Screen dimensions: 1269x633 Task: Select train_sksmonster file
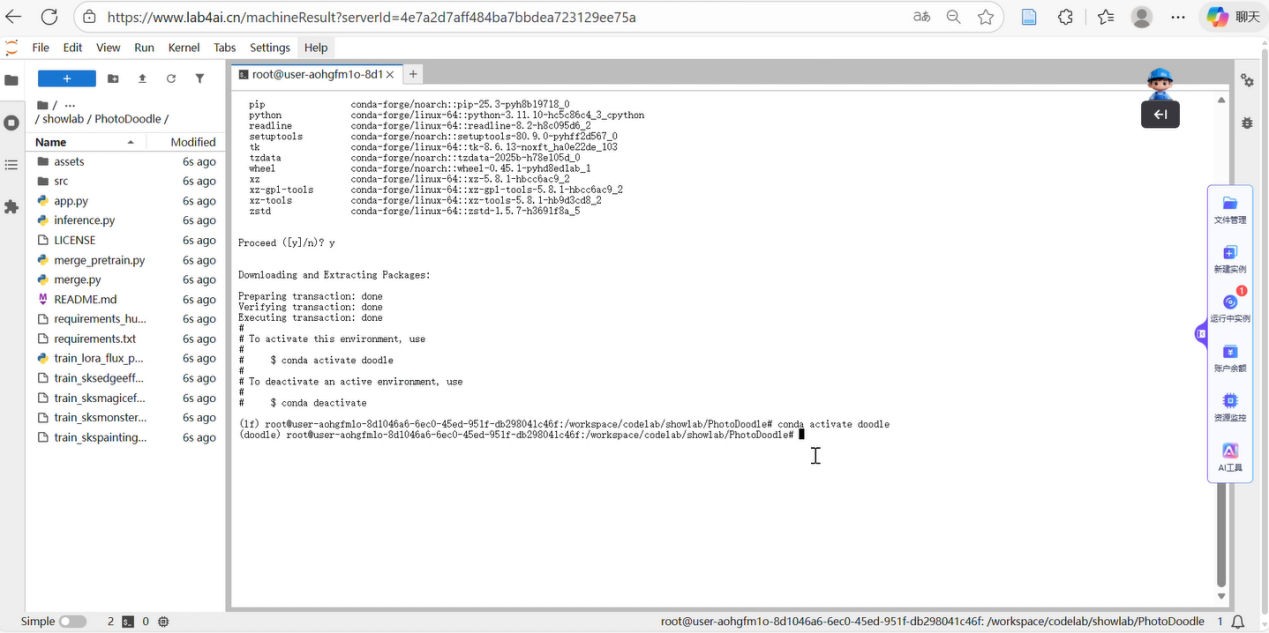[126, 418]
